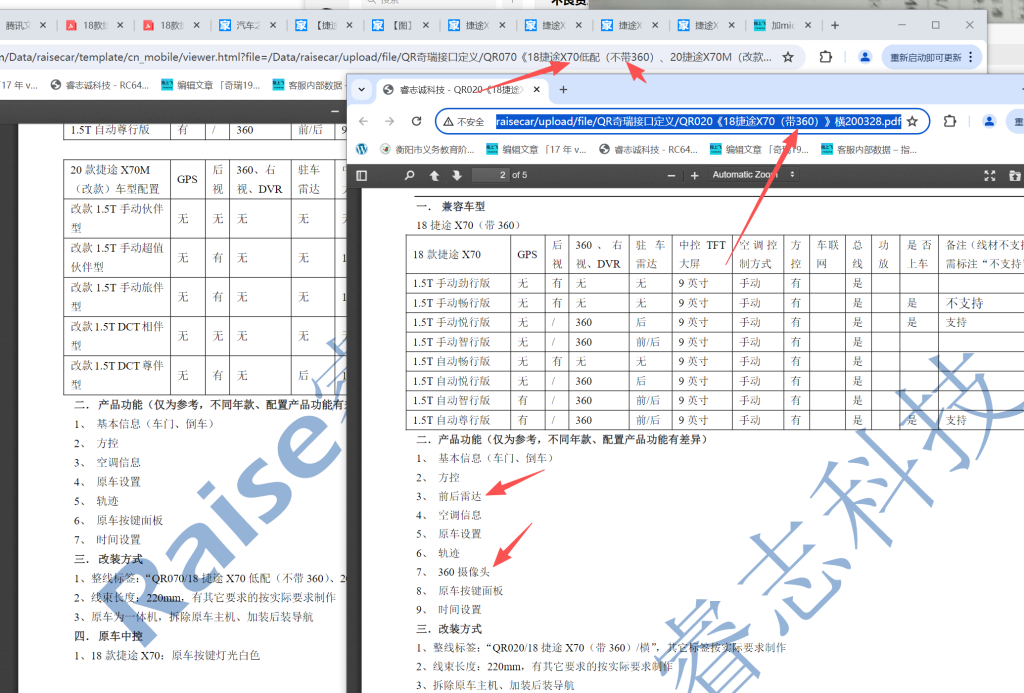
Task: Open front window's 睿志诚科技 - RC64... bookmark
Action: (648, 150)
